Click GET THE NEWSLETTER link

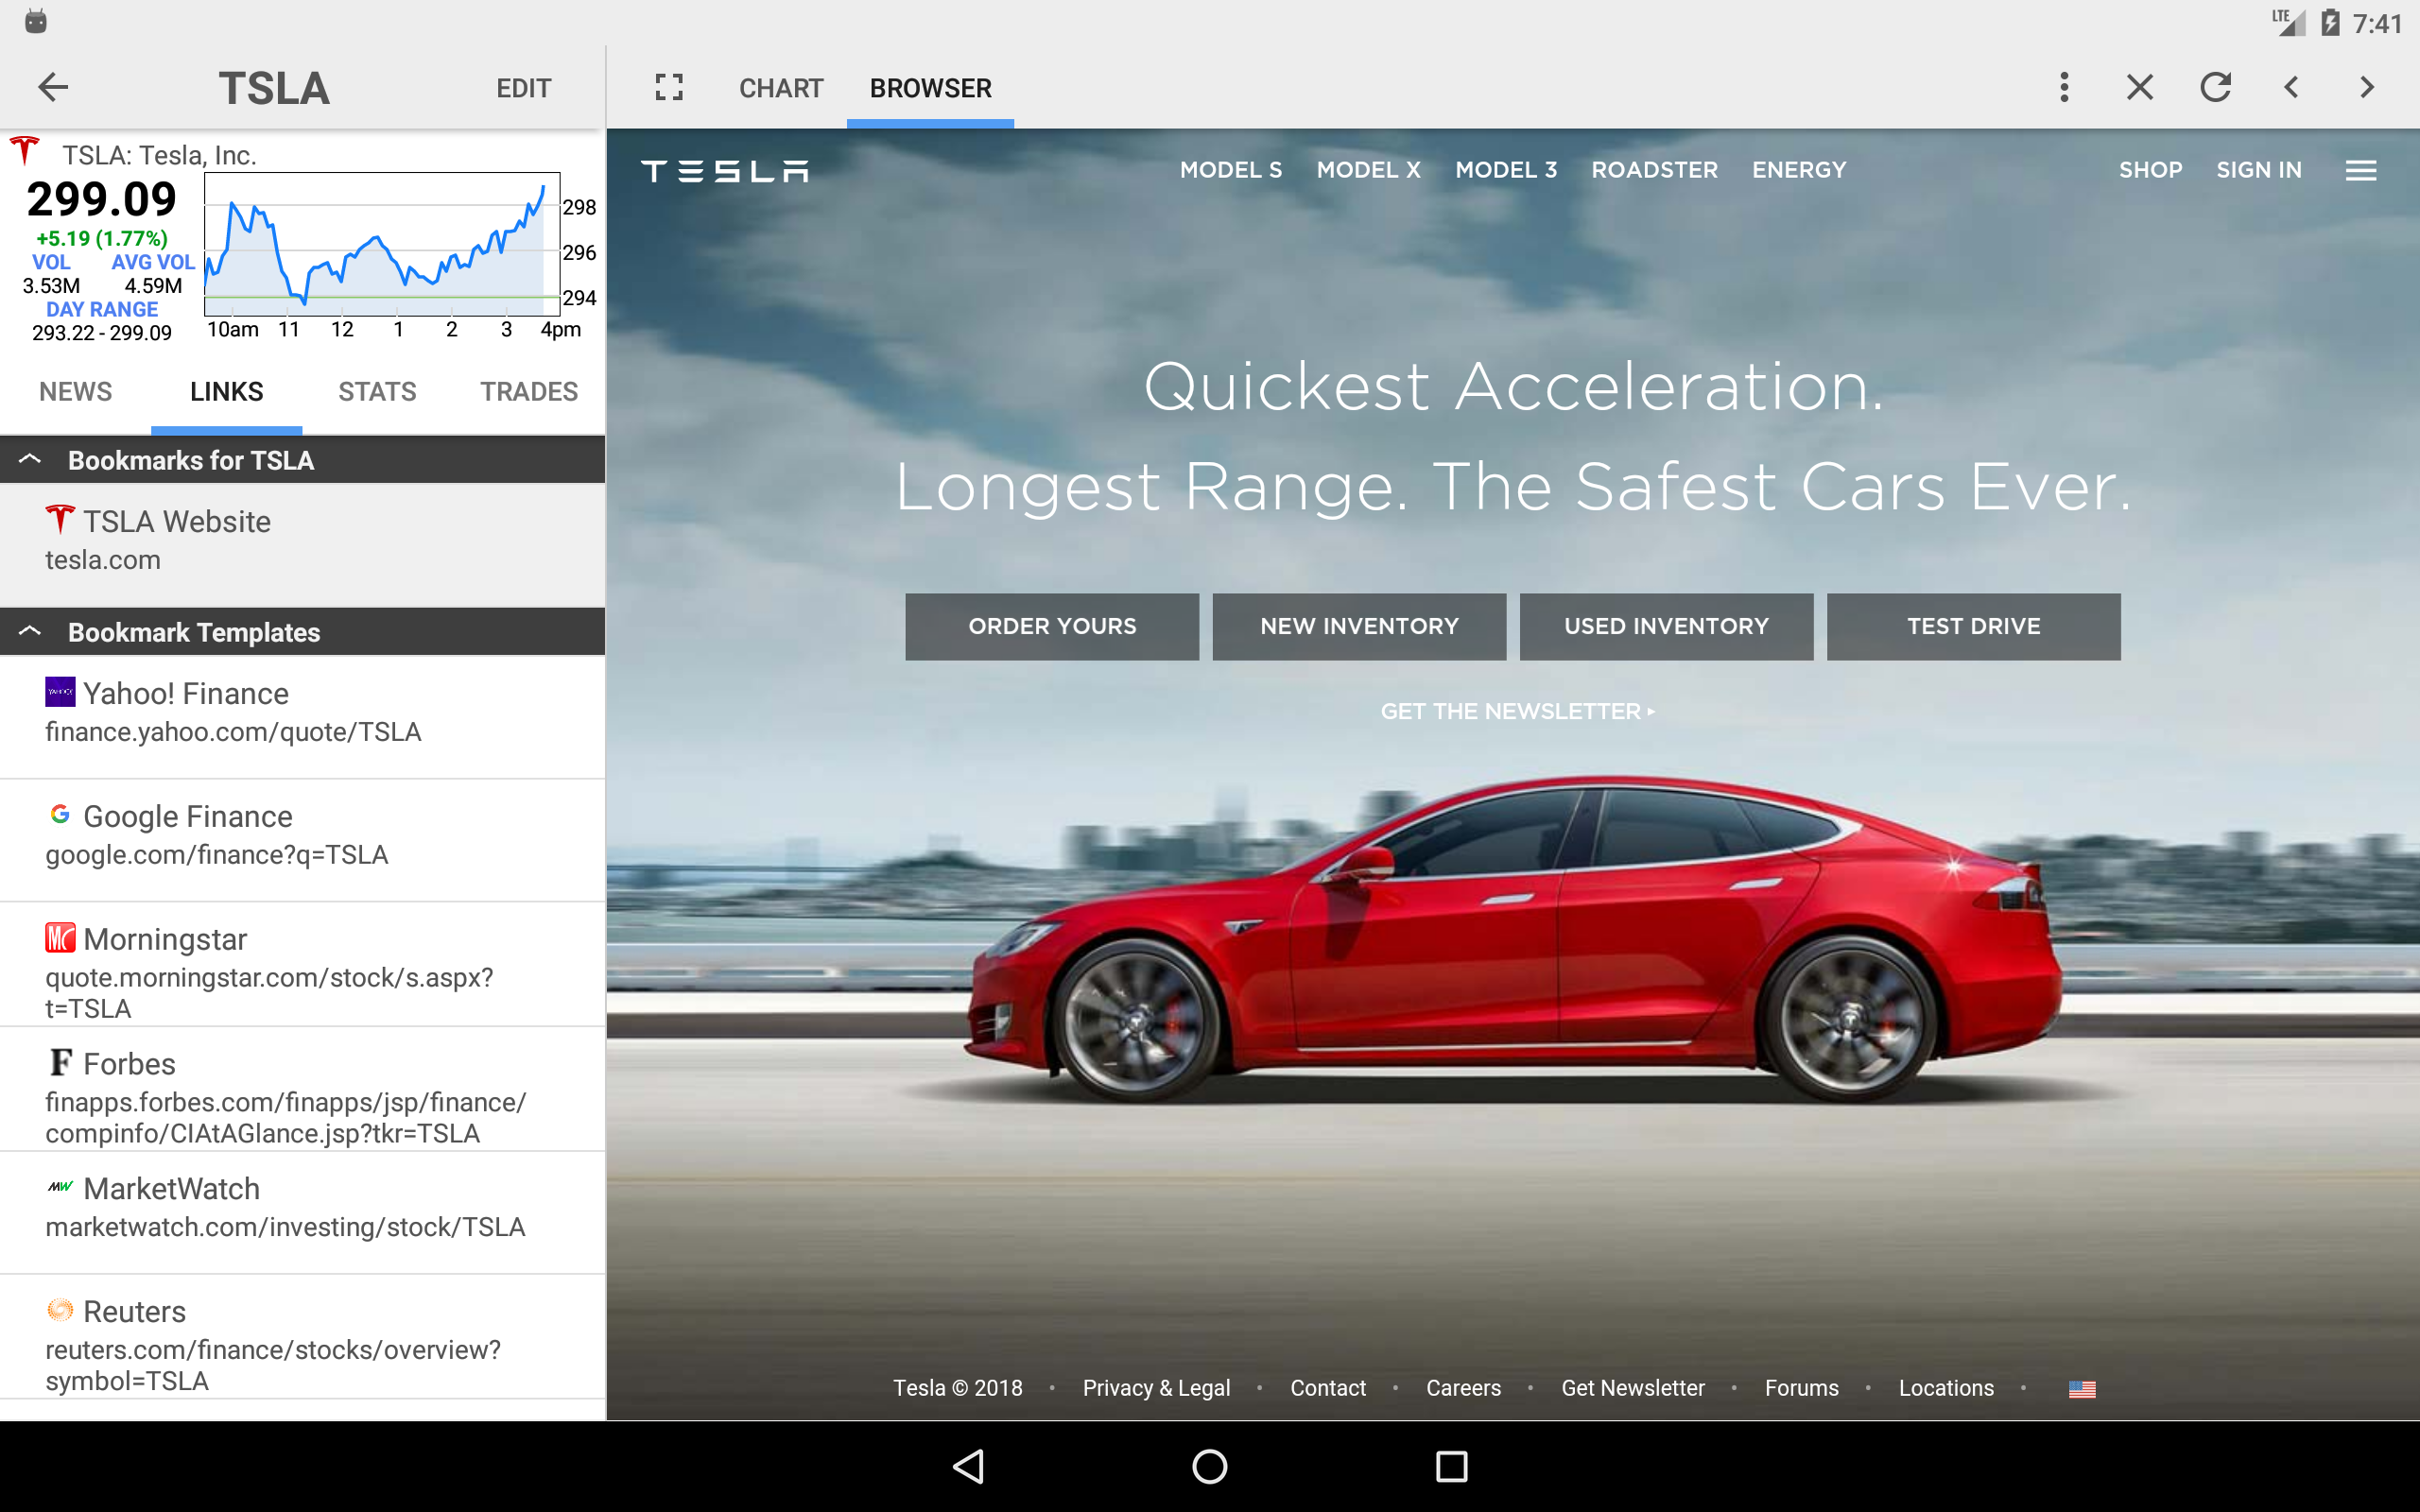click(1517, 711)
